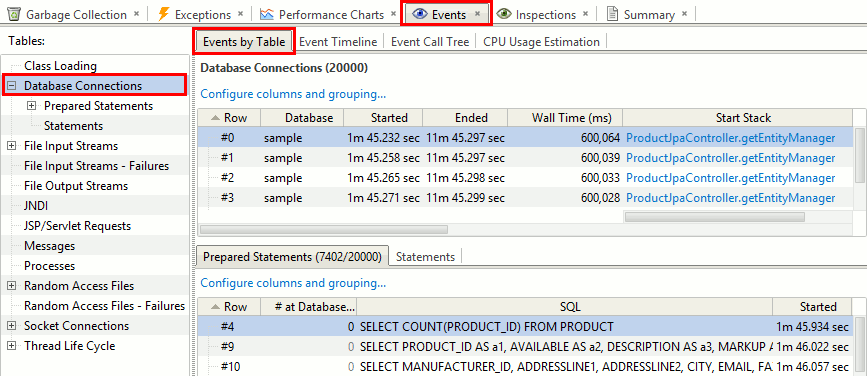The image size is (867, 376).
Task: Click the Inspections tab eye icon
Action: [503, 14]
